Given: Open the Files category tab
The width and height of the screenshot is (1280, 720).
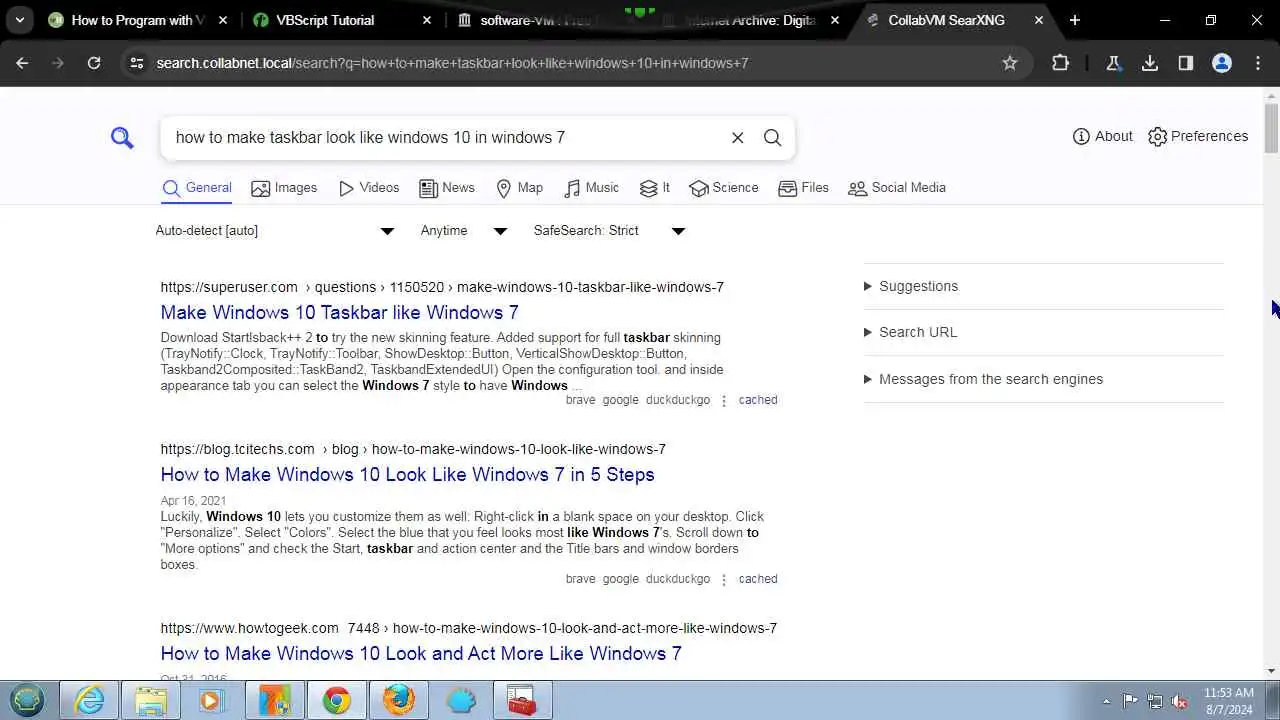Looking at the screenshot, I should [x=804, y=187].
